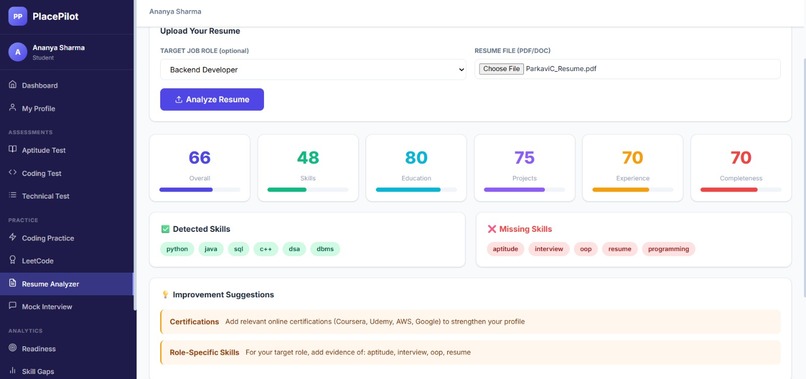This screenshot has height=379, width=806.
Task: Click the Coding Practice lightning icon
Action: pyautogui.click(x=13, y=238)
